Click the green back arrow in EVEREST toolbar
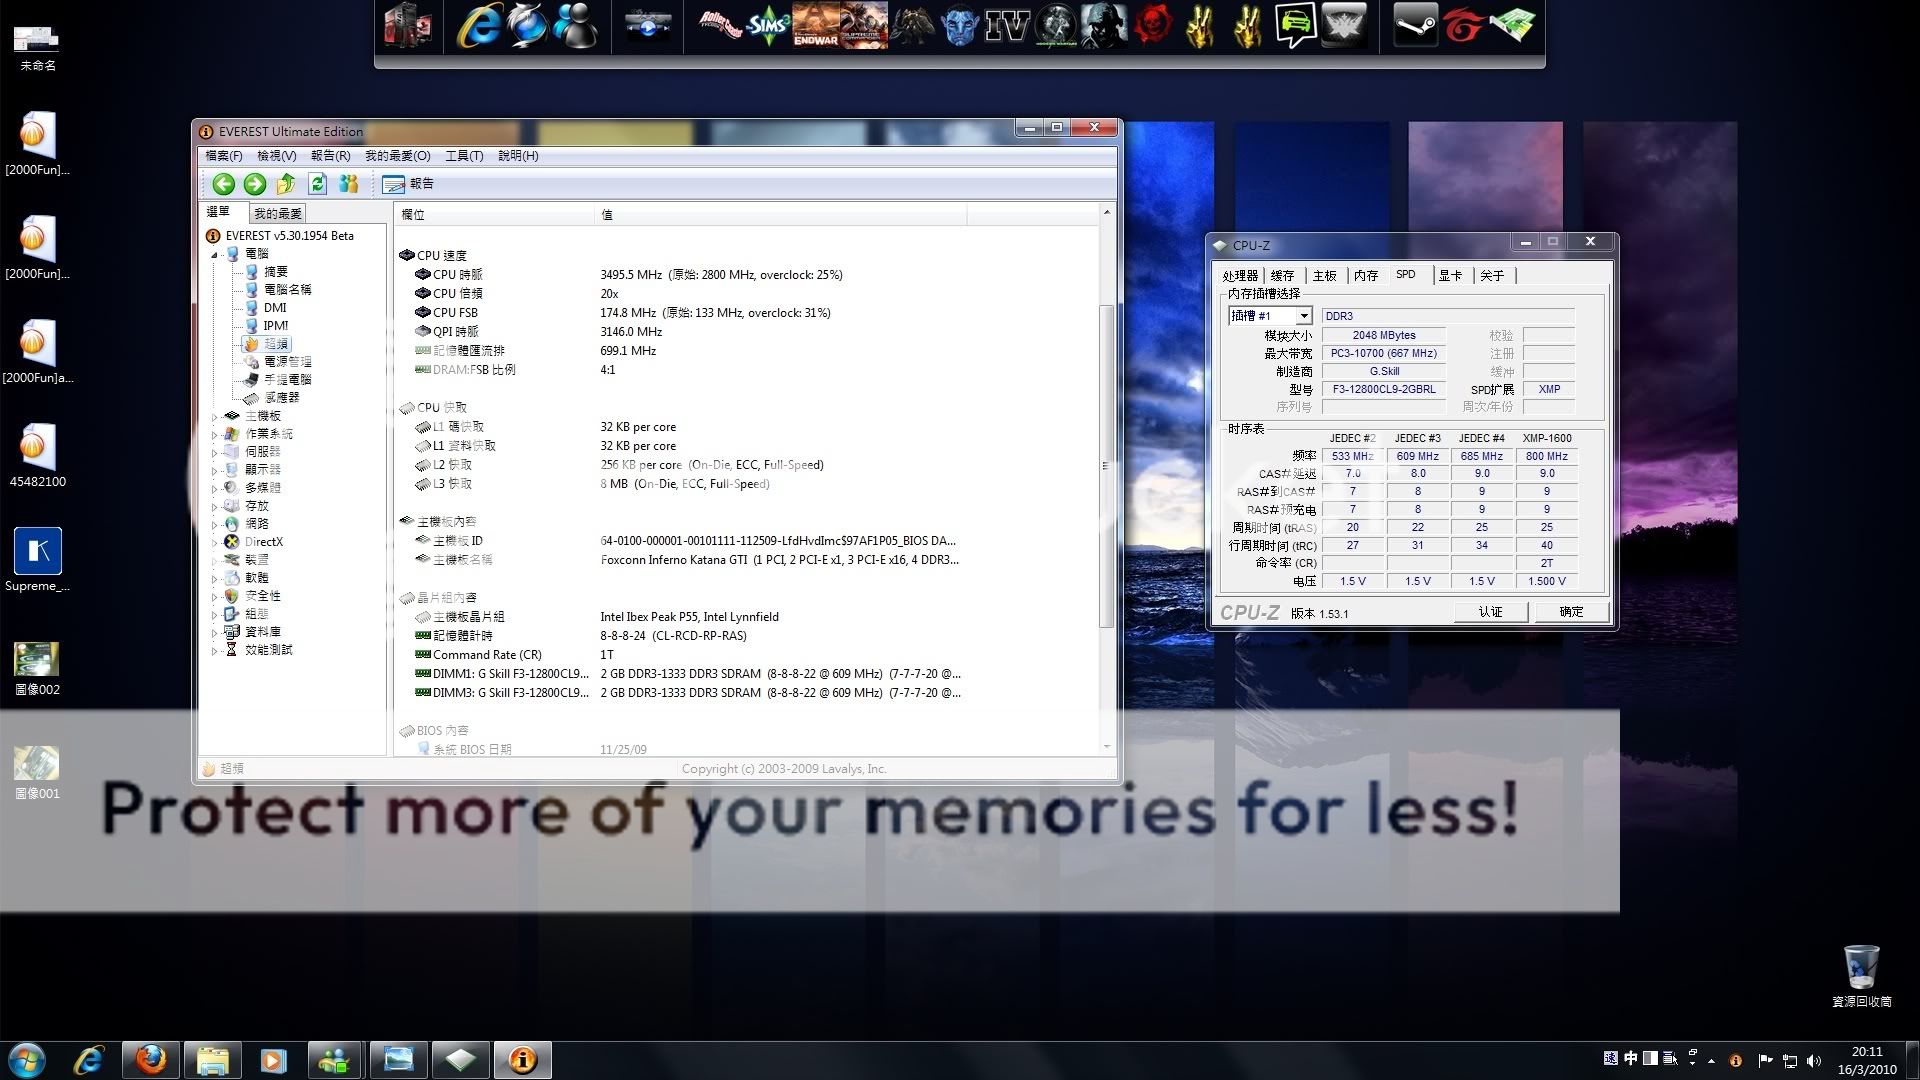 click(x=223, y=184)
